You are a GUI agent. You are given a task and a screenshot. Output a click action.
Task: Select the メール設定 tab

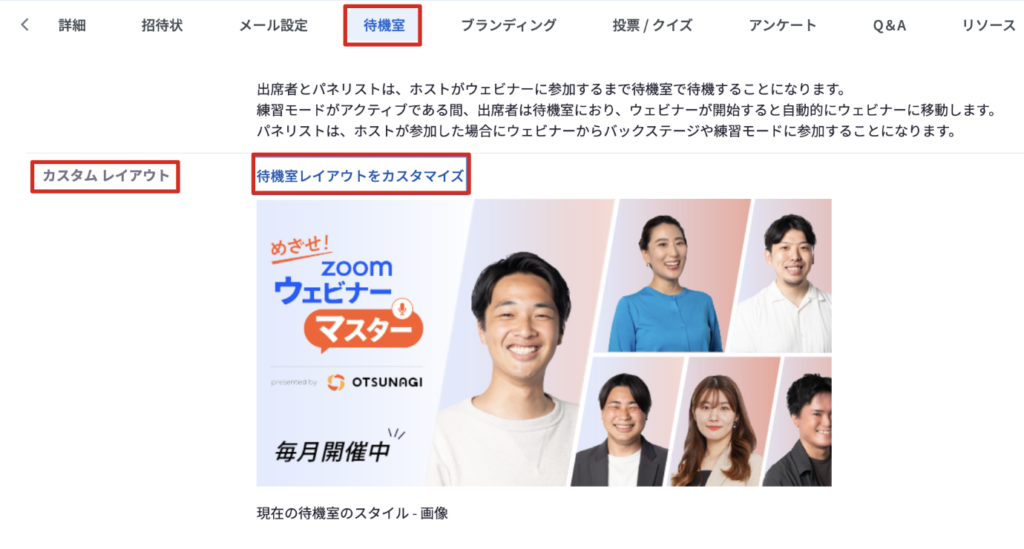tap(273, 25)
